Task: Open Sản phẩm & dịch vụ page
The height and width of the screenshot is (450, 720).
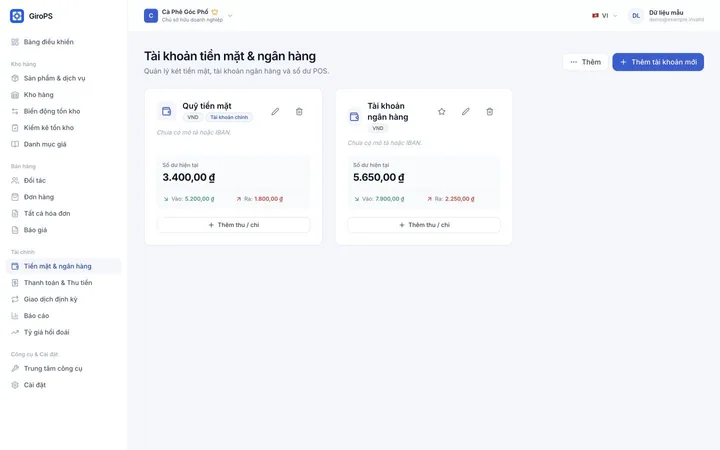Action: [63, 78]
